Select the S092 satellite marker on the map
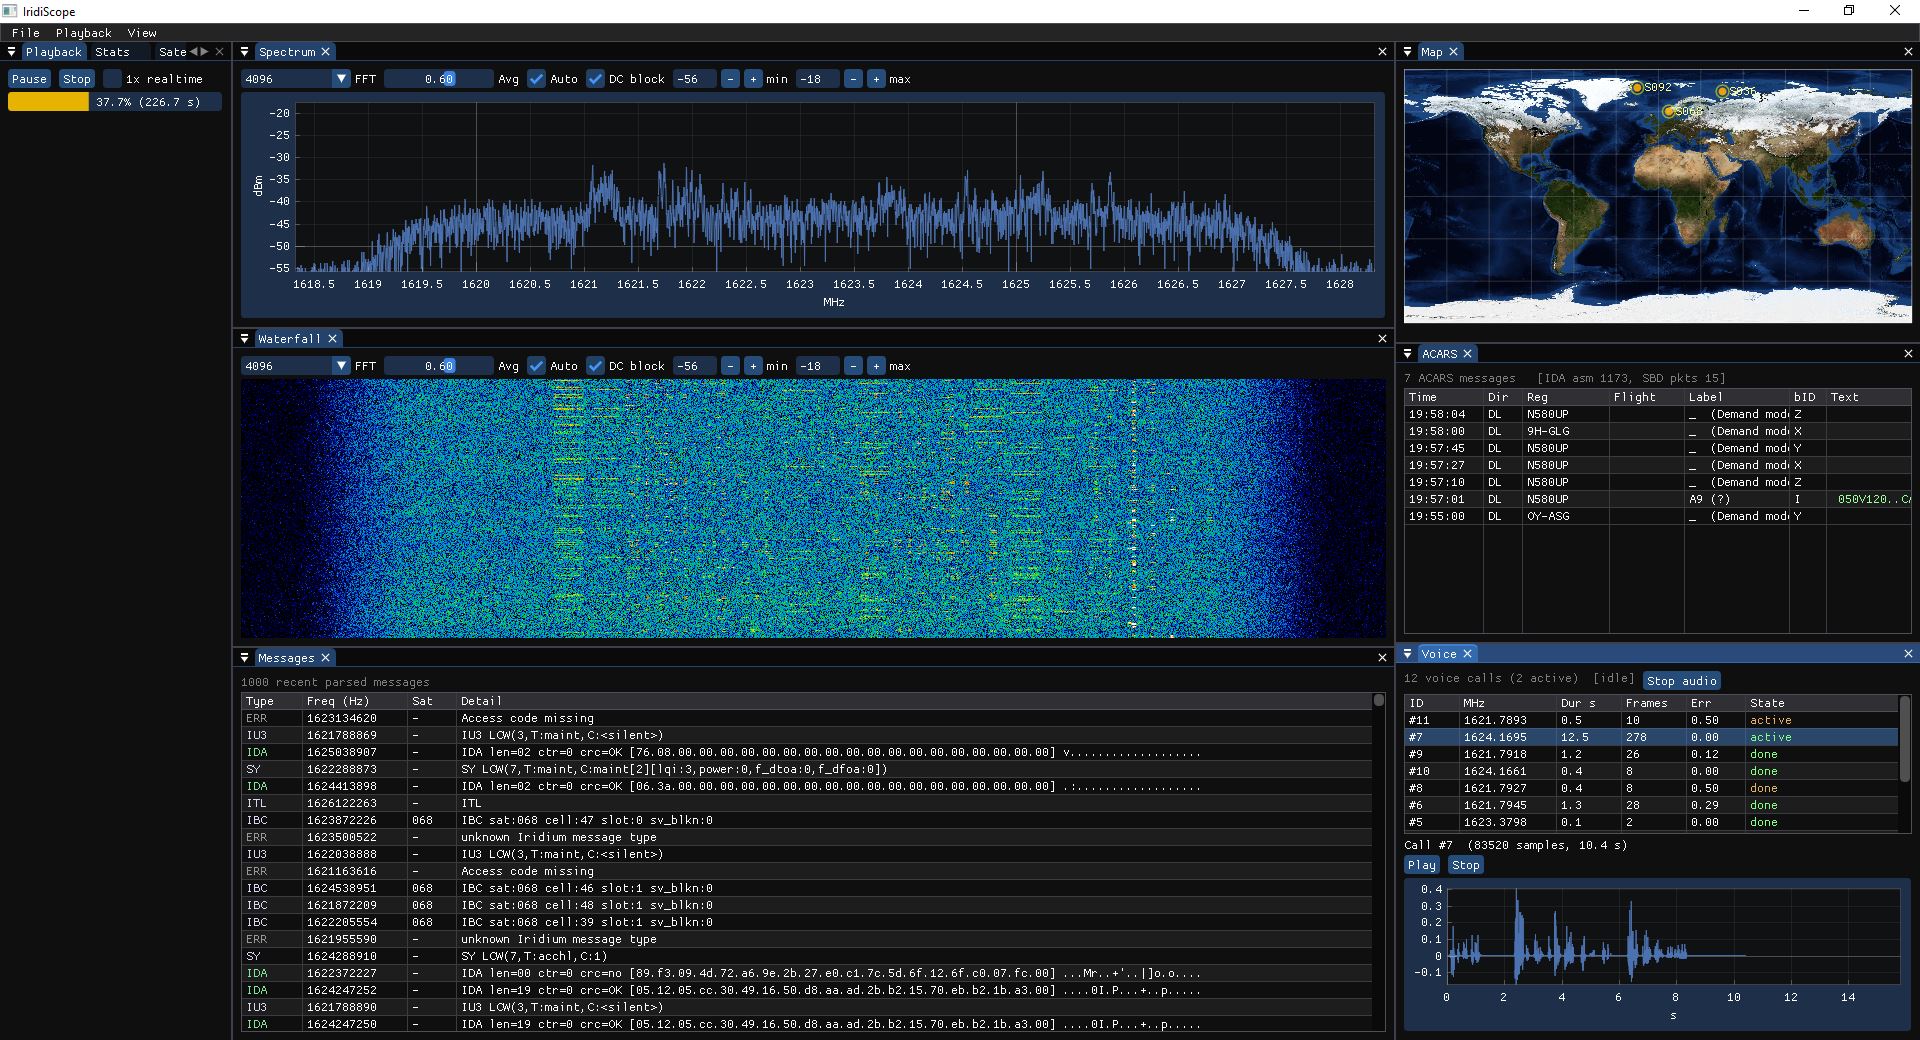This screenshot has height=1040, width=1920. point(1637,88)
